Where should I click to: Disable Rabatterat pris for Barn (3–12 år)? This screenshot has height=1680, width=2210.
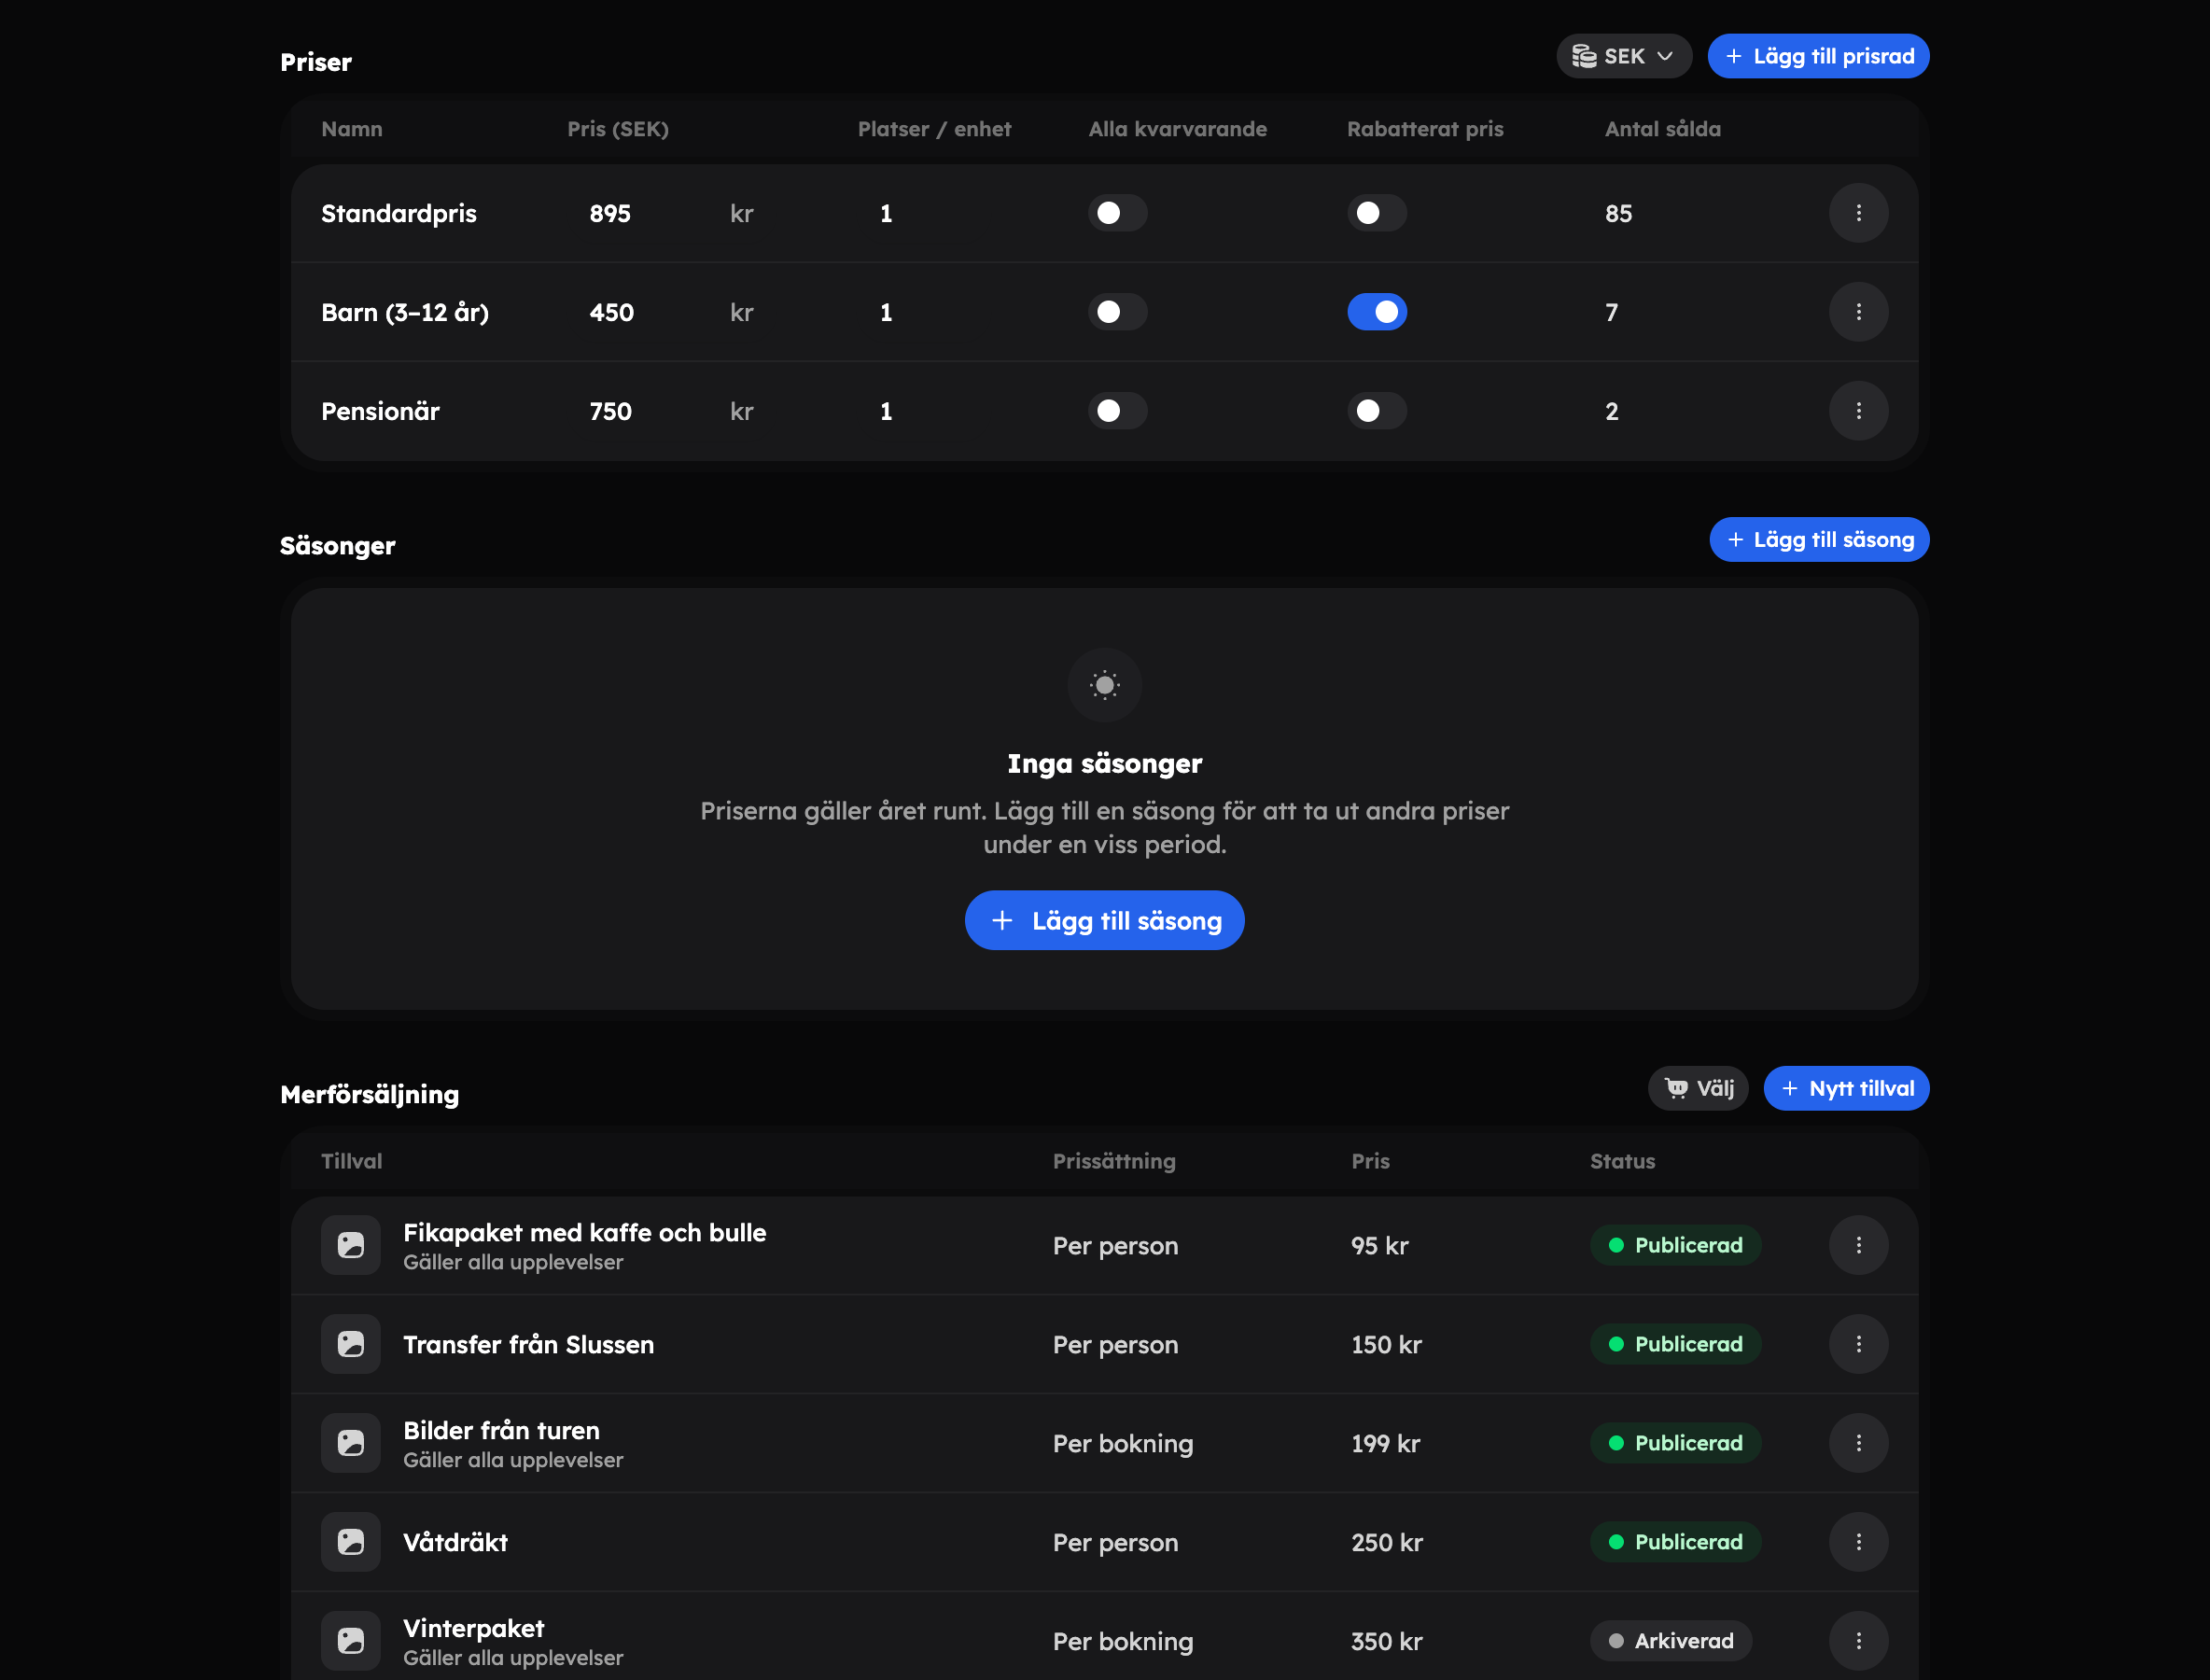tap(1376, 312)
